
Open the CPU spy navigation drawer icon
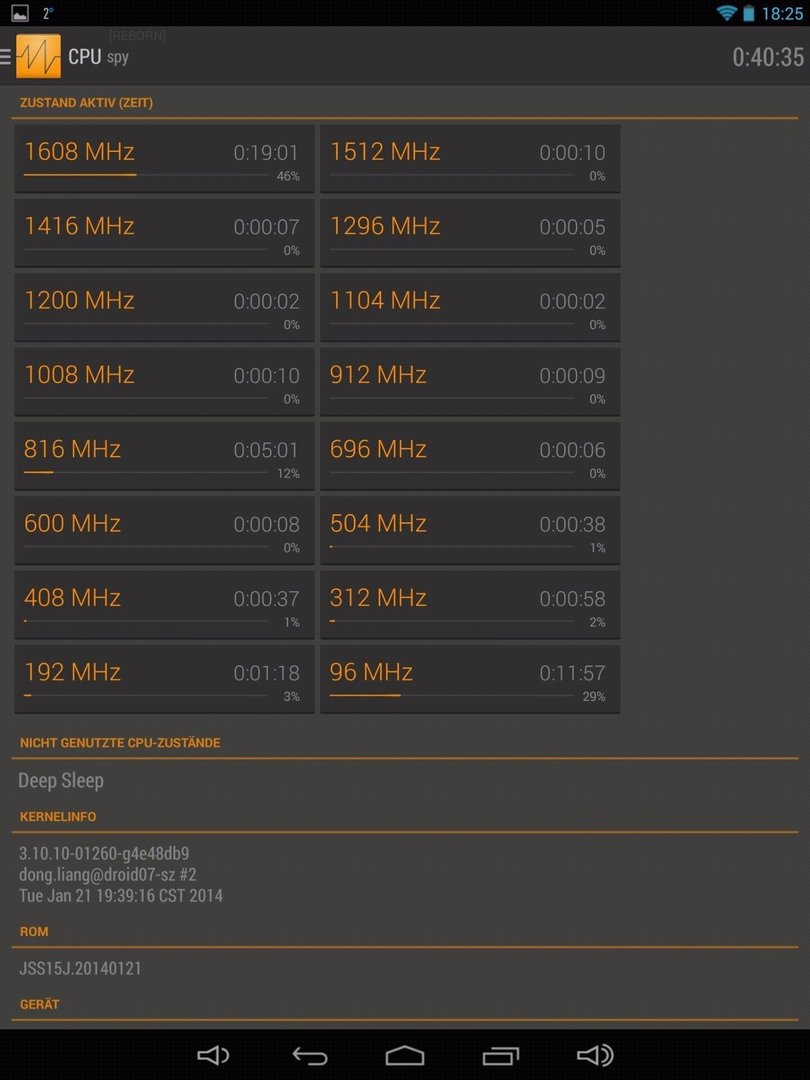[x=6, y=56]
